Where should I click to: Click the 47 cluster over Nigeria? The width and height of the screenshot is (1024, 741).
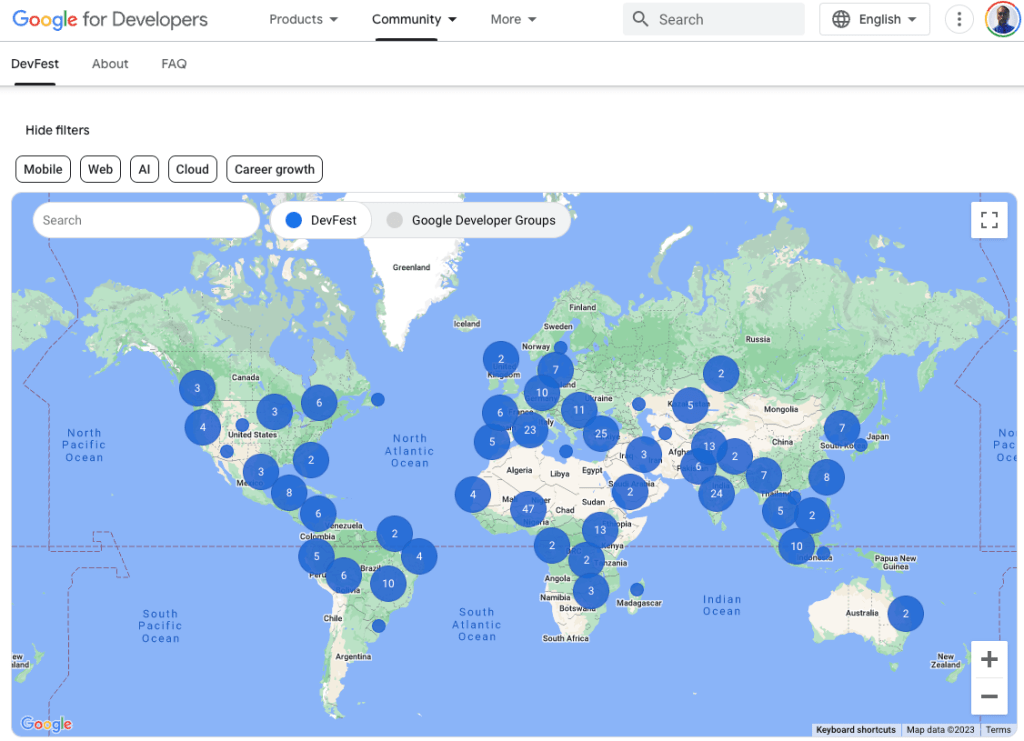[x=528, y=509]
